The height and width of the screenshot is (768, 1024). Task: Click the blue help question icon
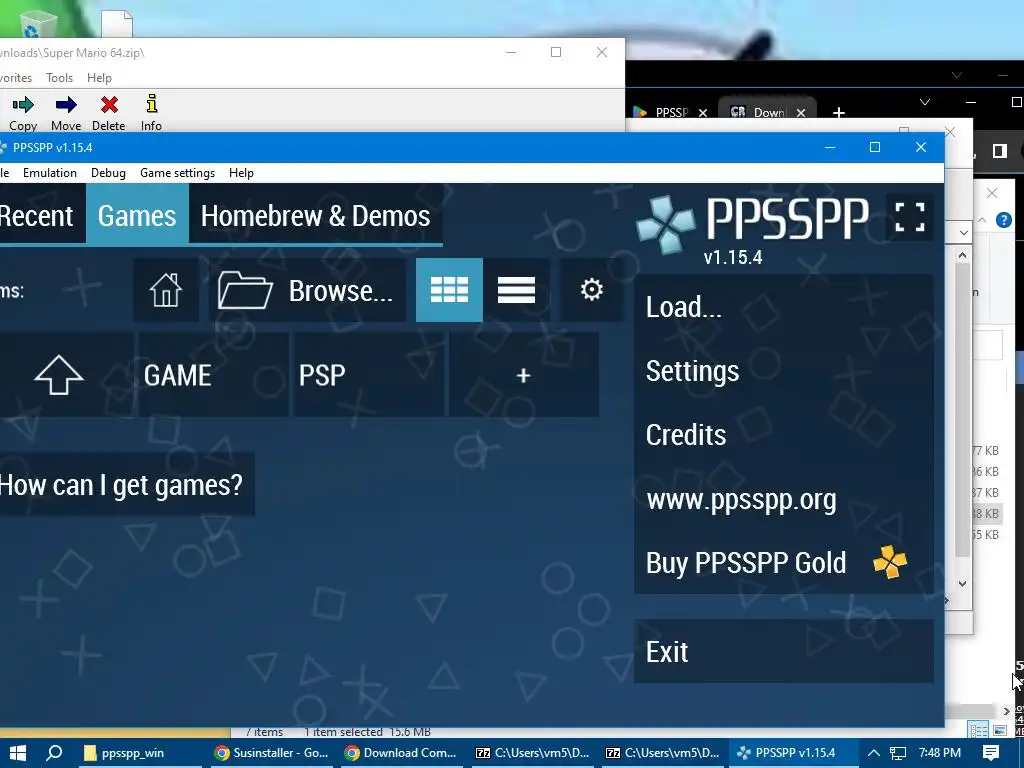tap(1004, 220)
